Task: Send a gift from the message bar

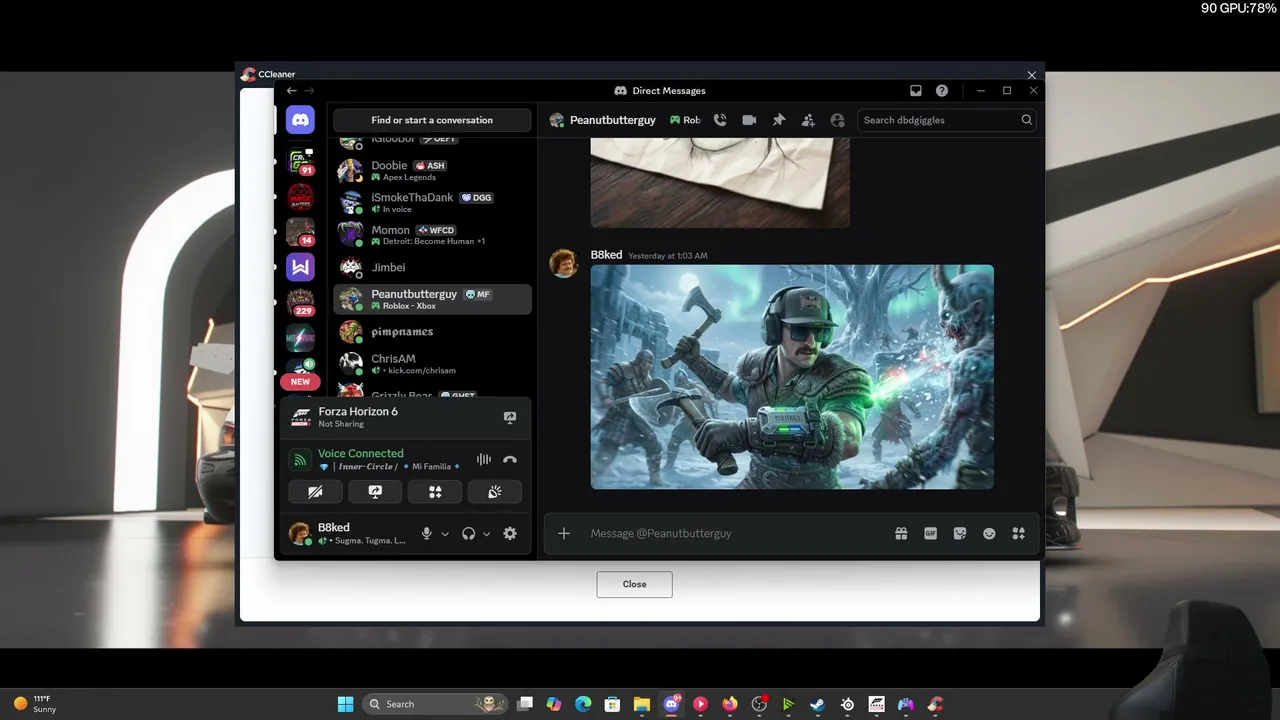Action: 901,534
